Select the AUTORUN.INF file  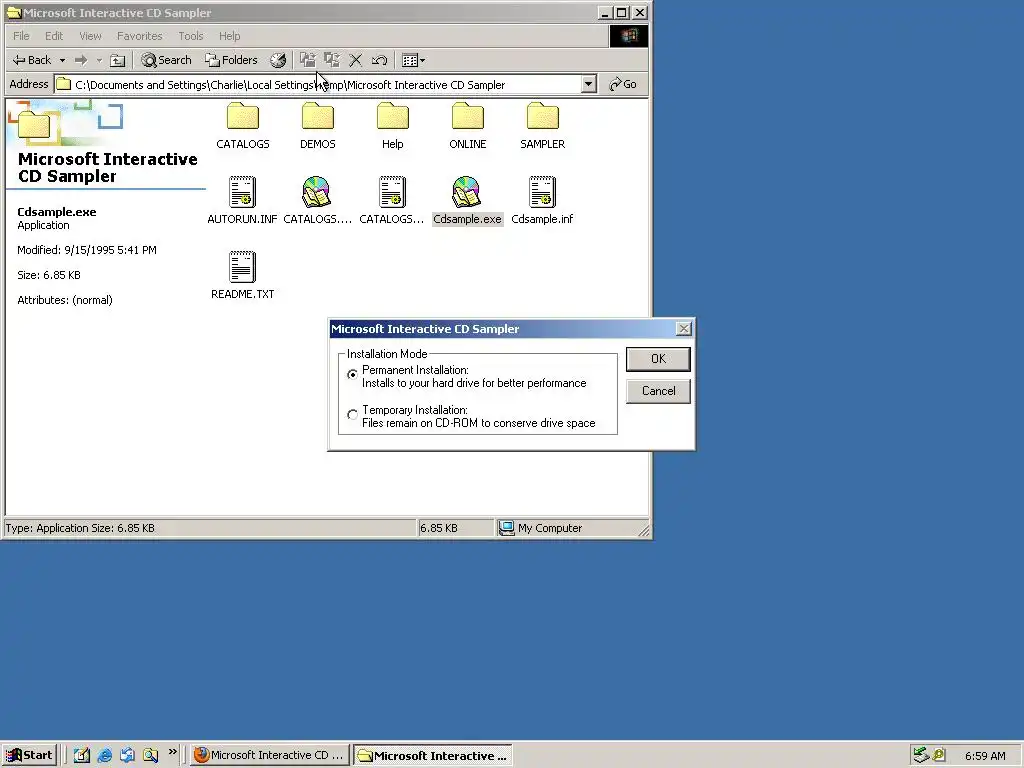coord(242,200)
